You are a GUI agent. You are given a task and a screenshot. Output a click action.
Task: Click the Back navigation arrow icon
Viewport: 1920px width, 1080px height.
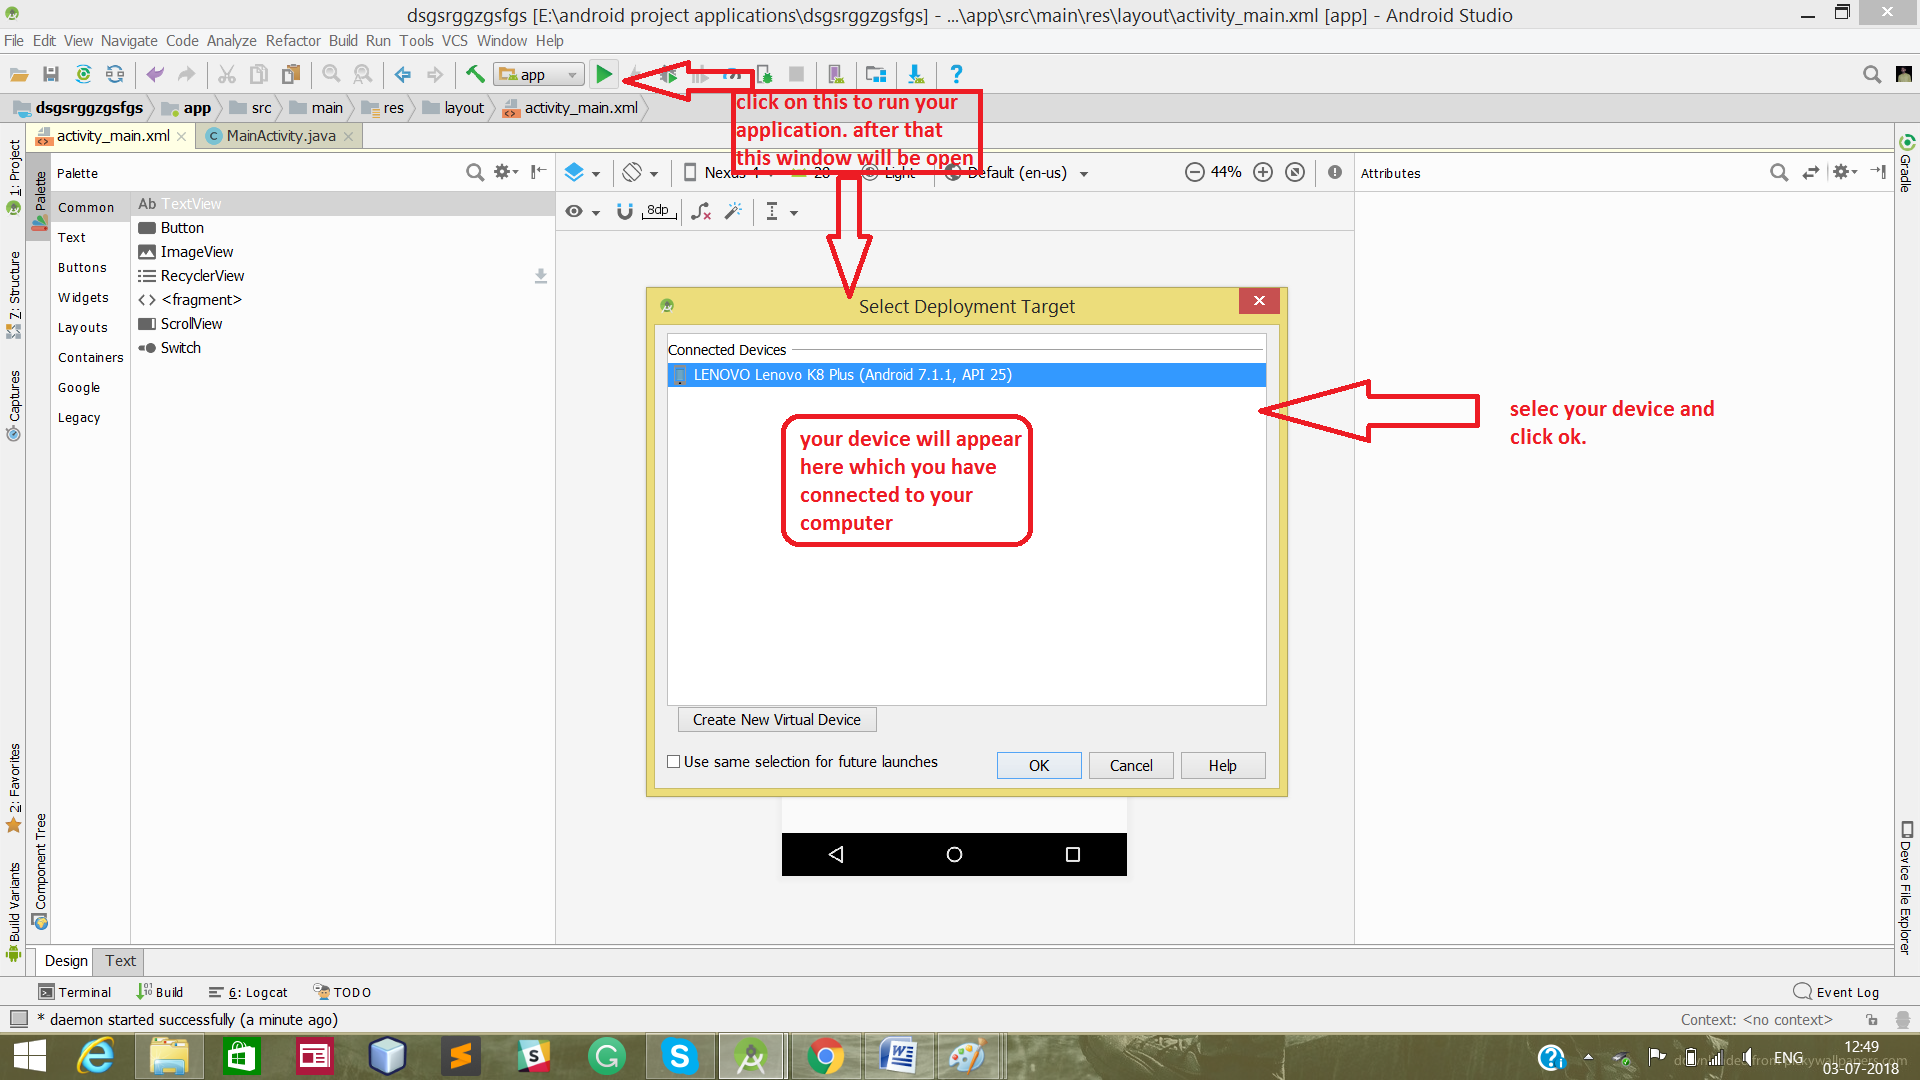click(403, 74)
